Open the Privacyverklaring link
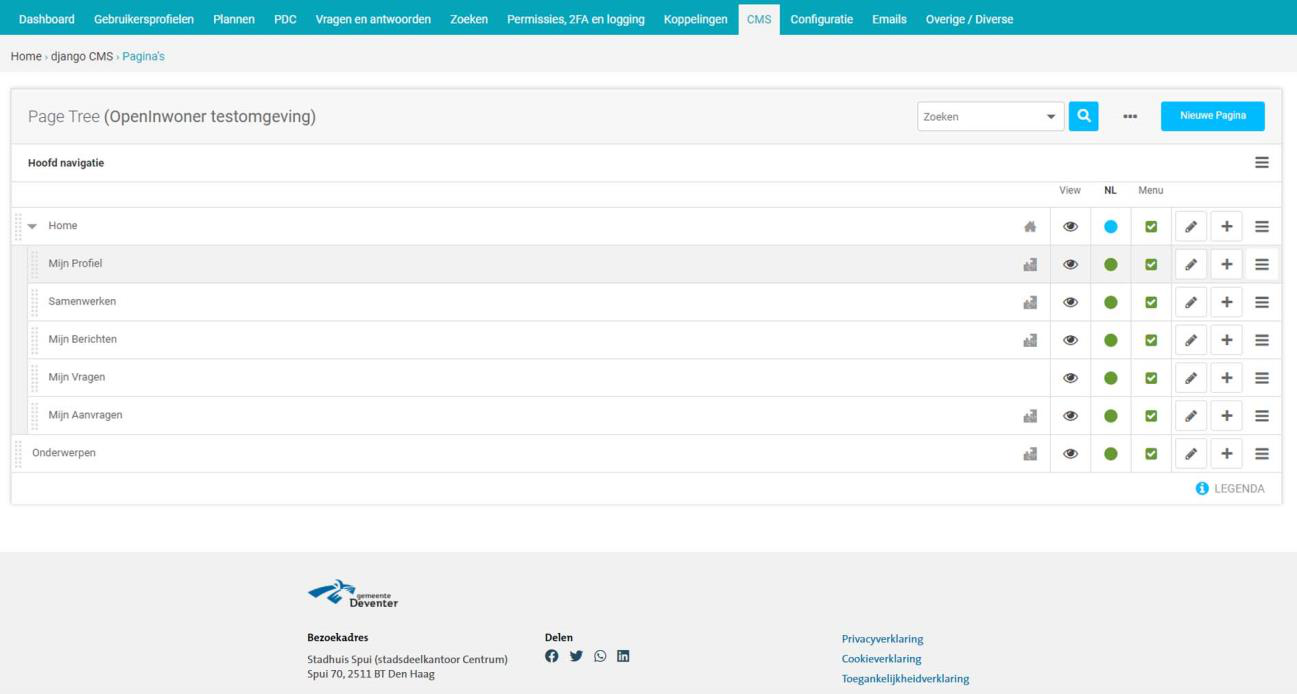 pyautogui.click(x=882, y=639)
